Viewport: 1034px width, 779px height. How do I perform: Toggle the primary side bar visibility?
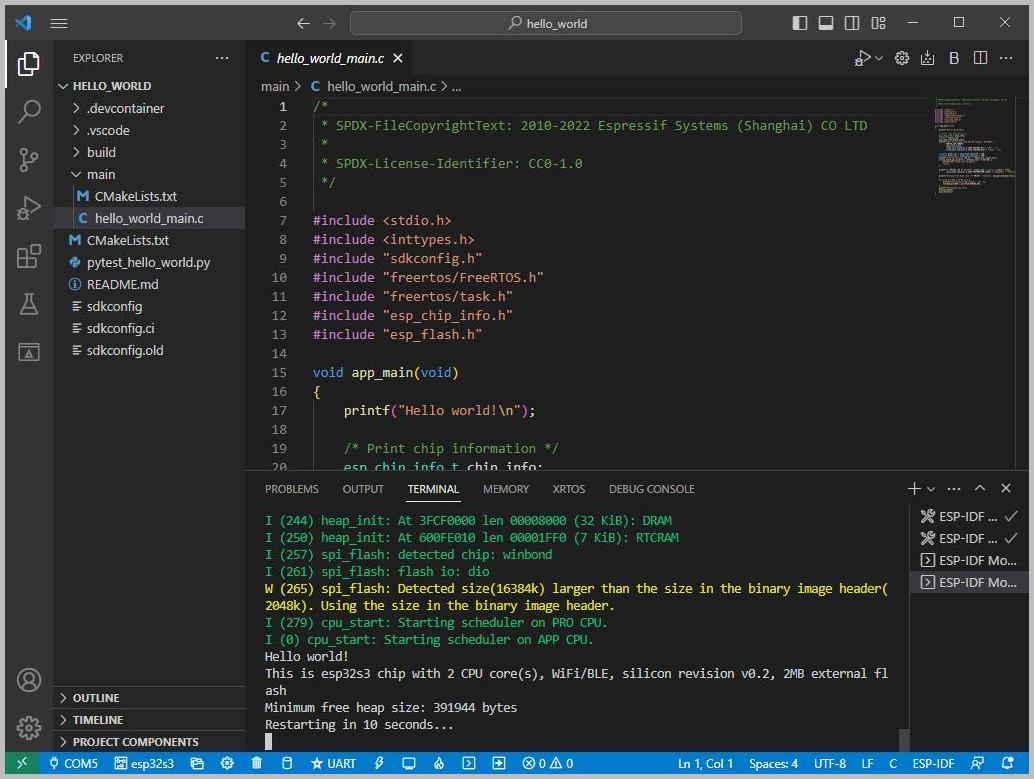(800, 23)
